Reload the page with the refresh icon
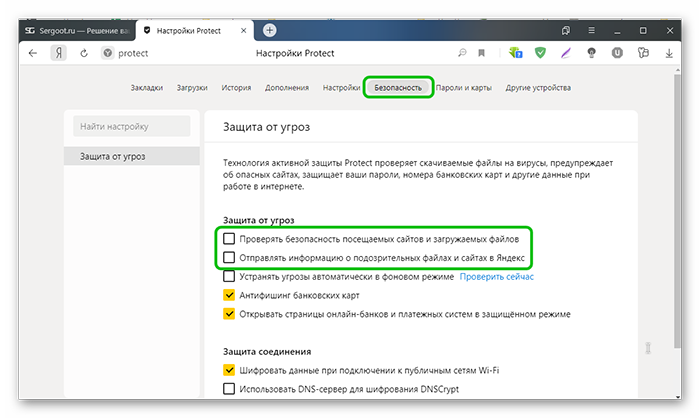This screenshot has height=418, width=700. pos(84,53)
